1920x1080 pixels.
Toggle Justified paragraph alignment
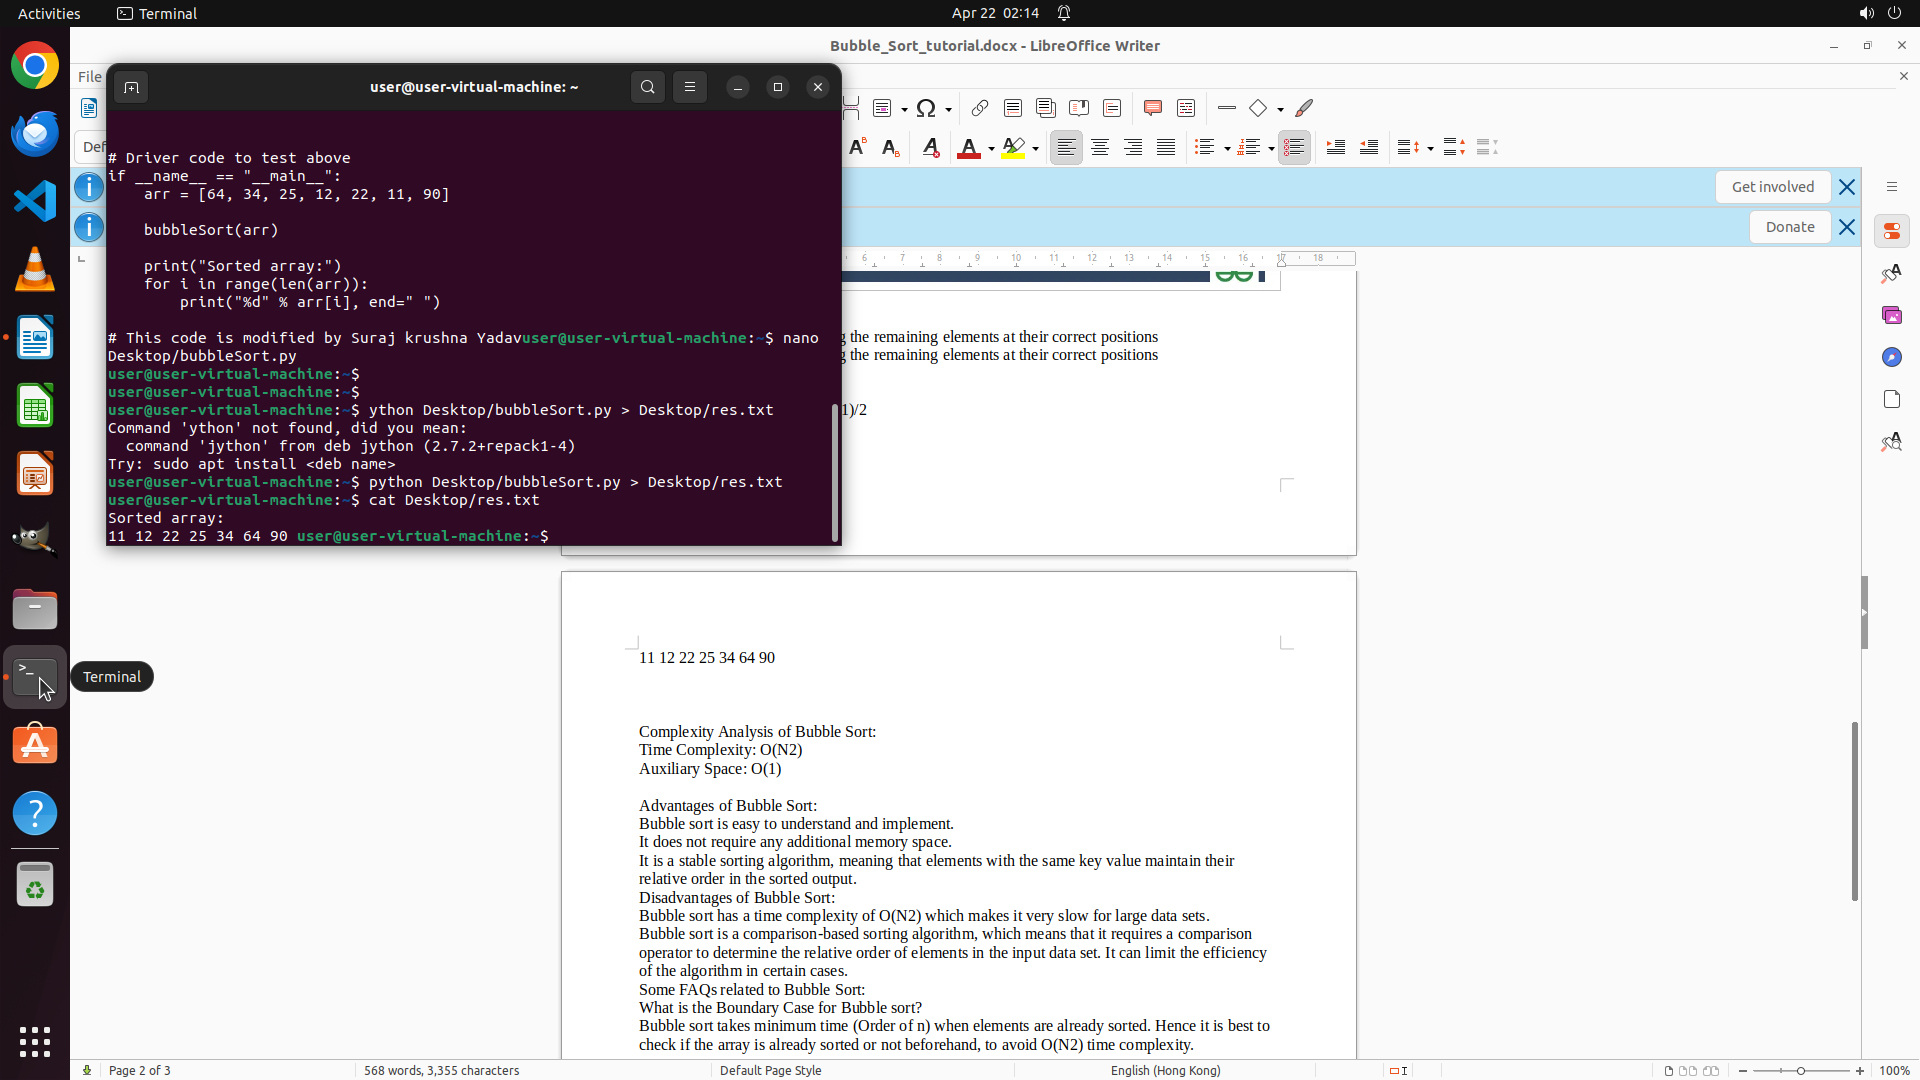pyautogui.click(x=1166, y=148)
